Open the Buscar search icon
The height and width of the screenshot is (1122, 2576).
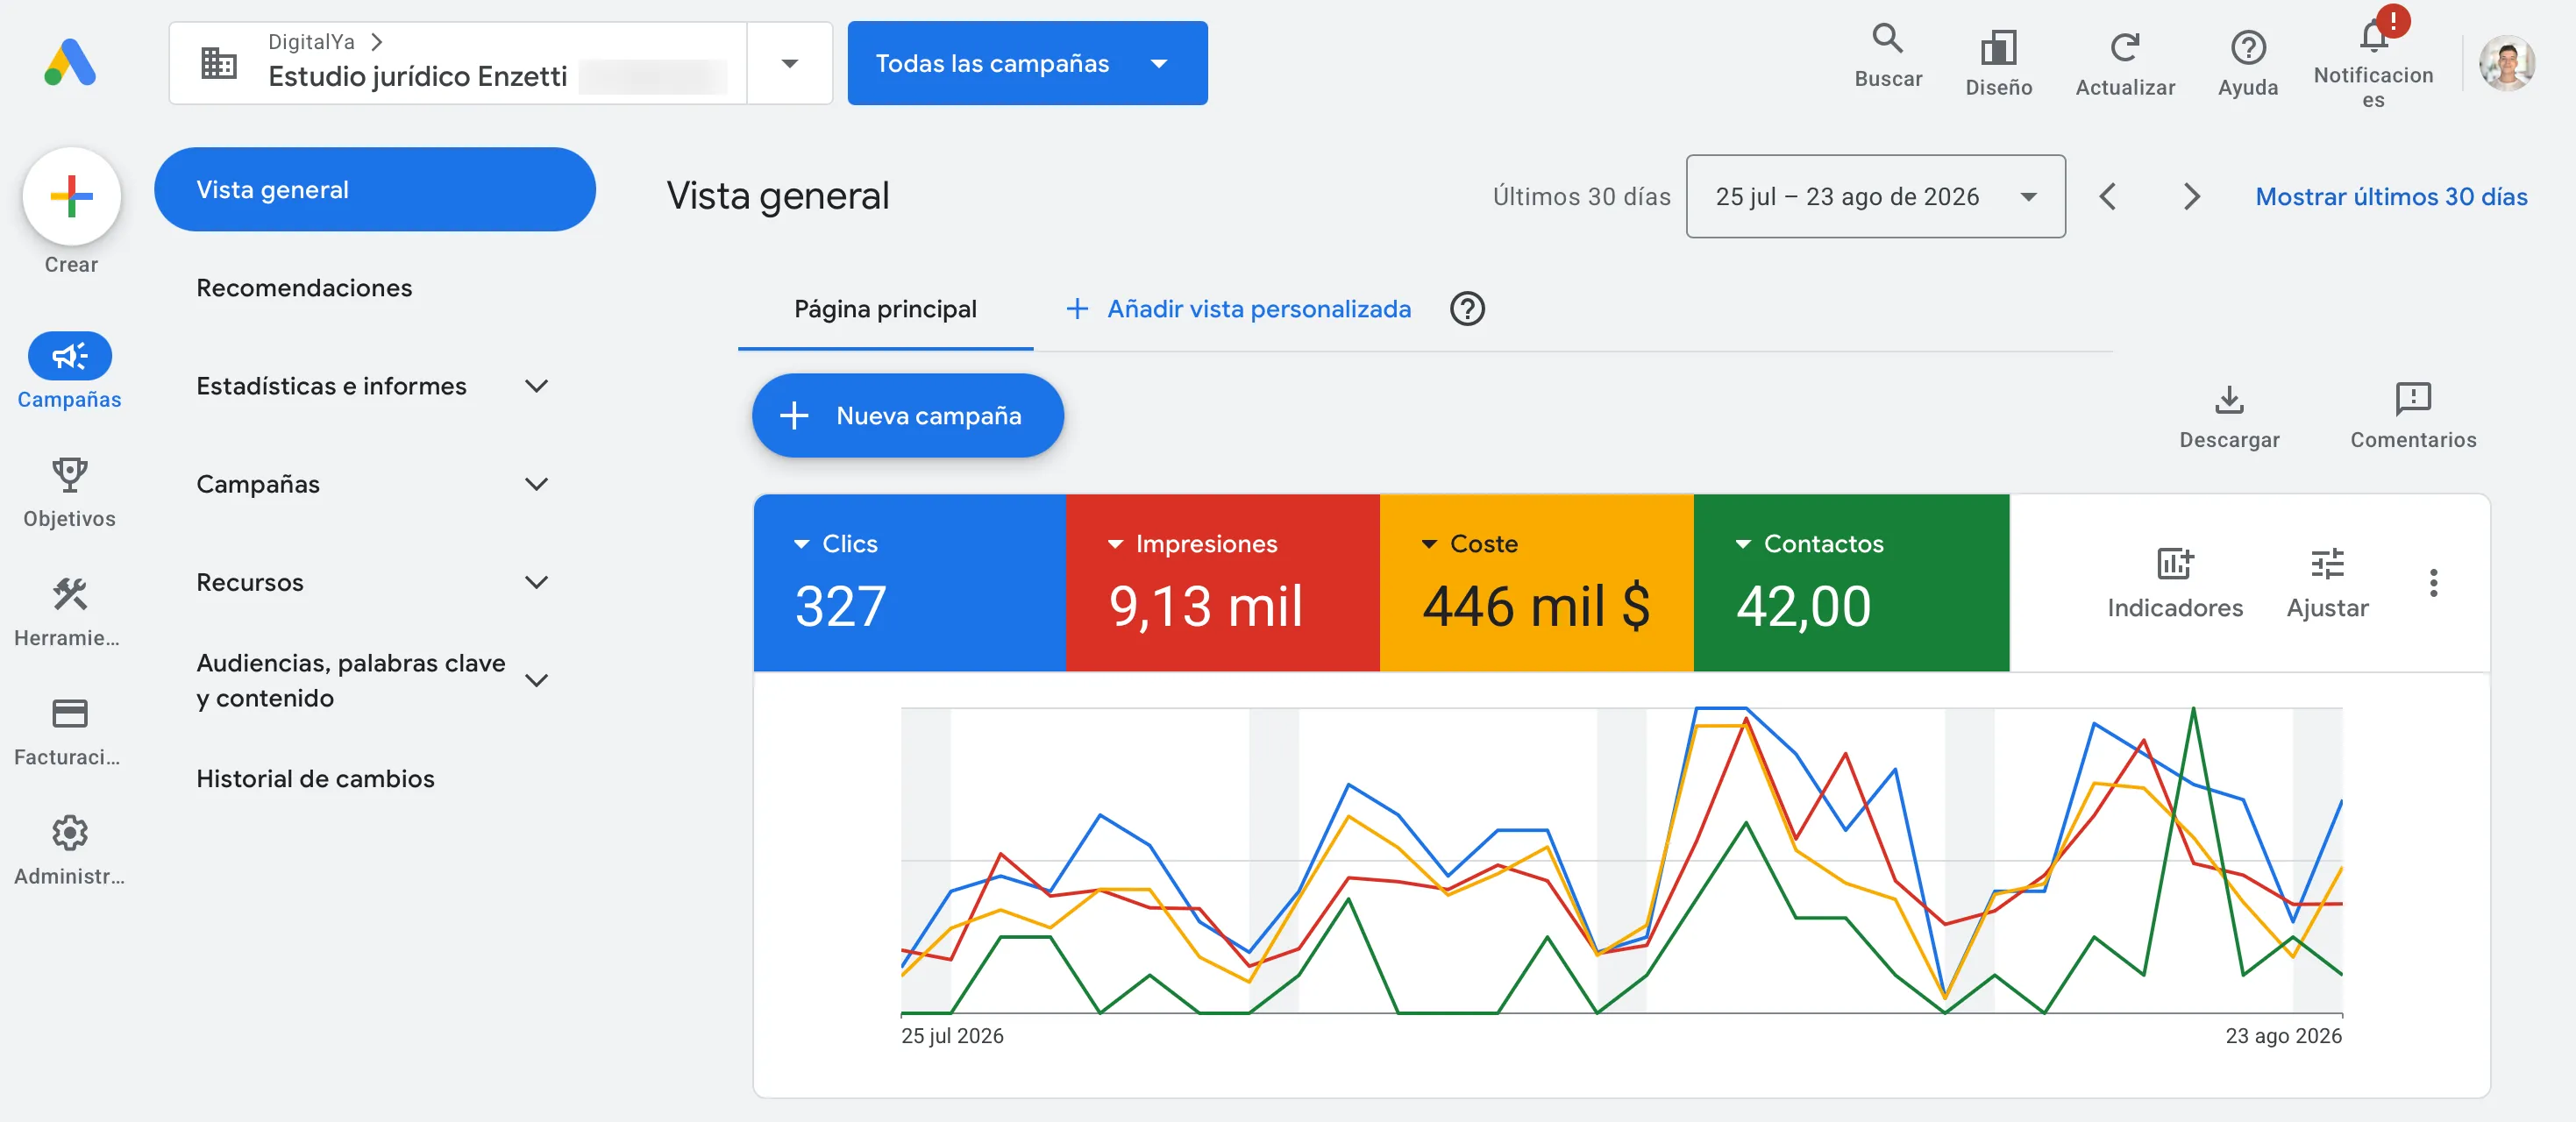pyautogui.click(x=1887, y=39)
